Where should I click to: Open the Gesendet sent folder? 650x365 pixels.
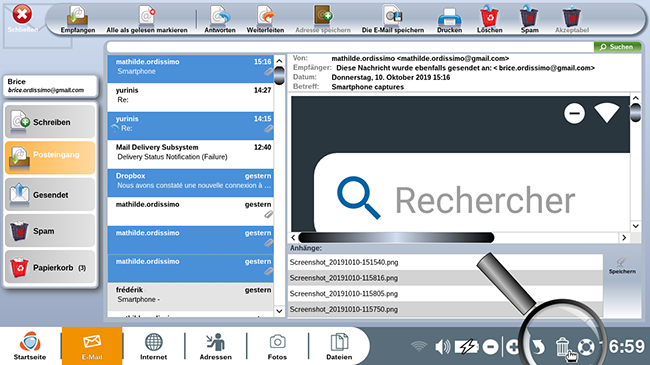coord(50,195)
